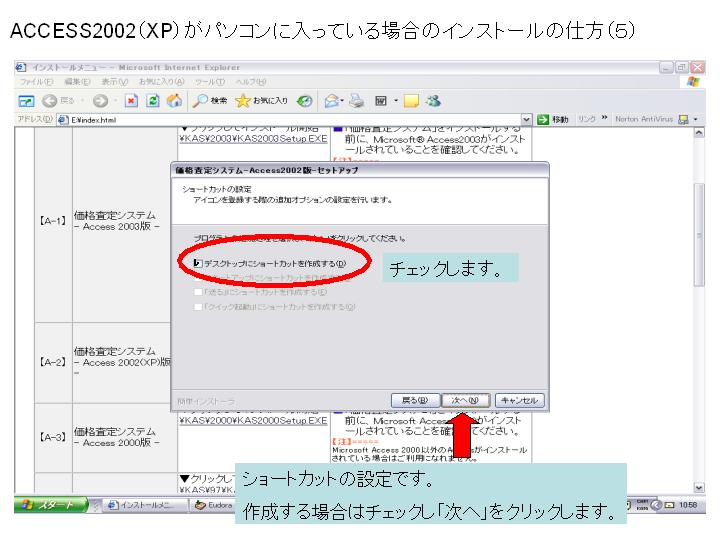Click the Stop page loading icon
The height and width of the screenshot is (540, 720).
131,101
